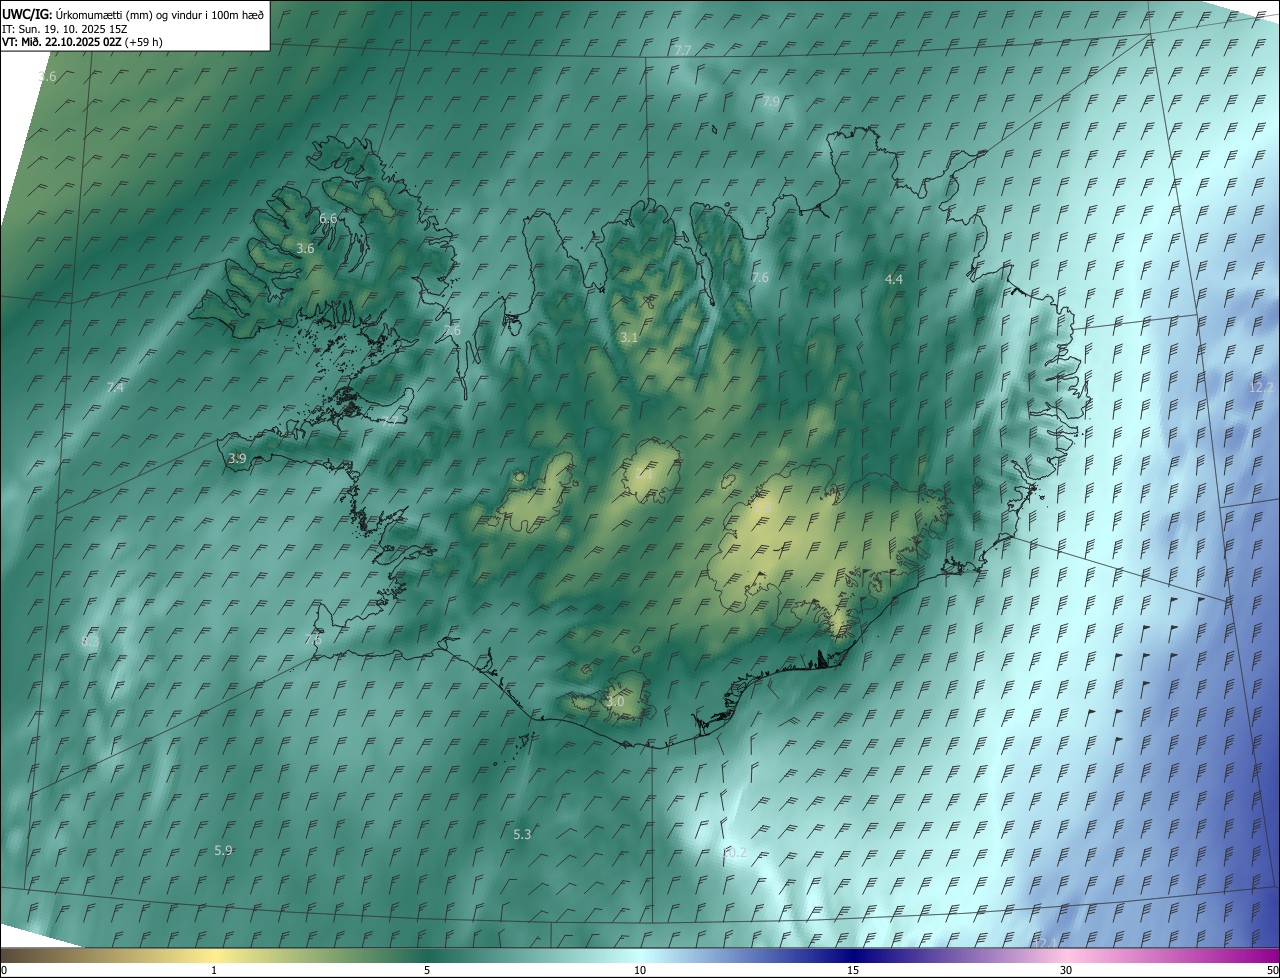
Task: Click the title "Úrkomumætti (mm) og vindur í 100m hæð"
Action: point(160,14)
